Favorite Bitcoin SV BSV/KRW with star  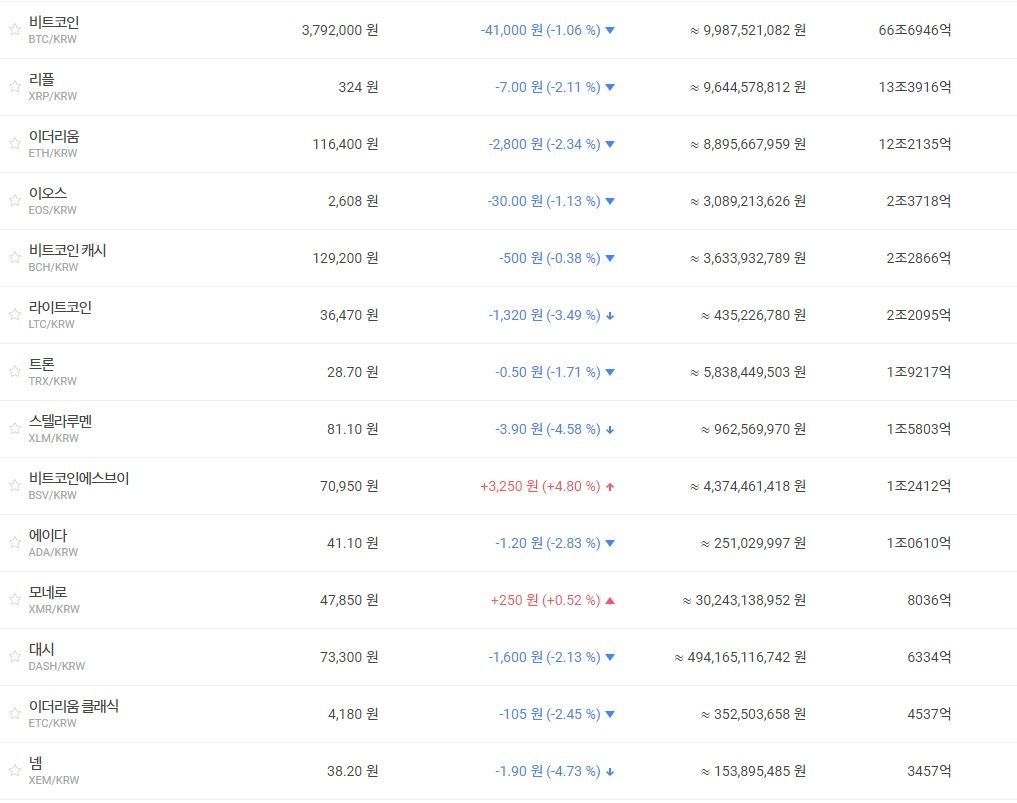click(14, 486)
